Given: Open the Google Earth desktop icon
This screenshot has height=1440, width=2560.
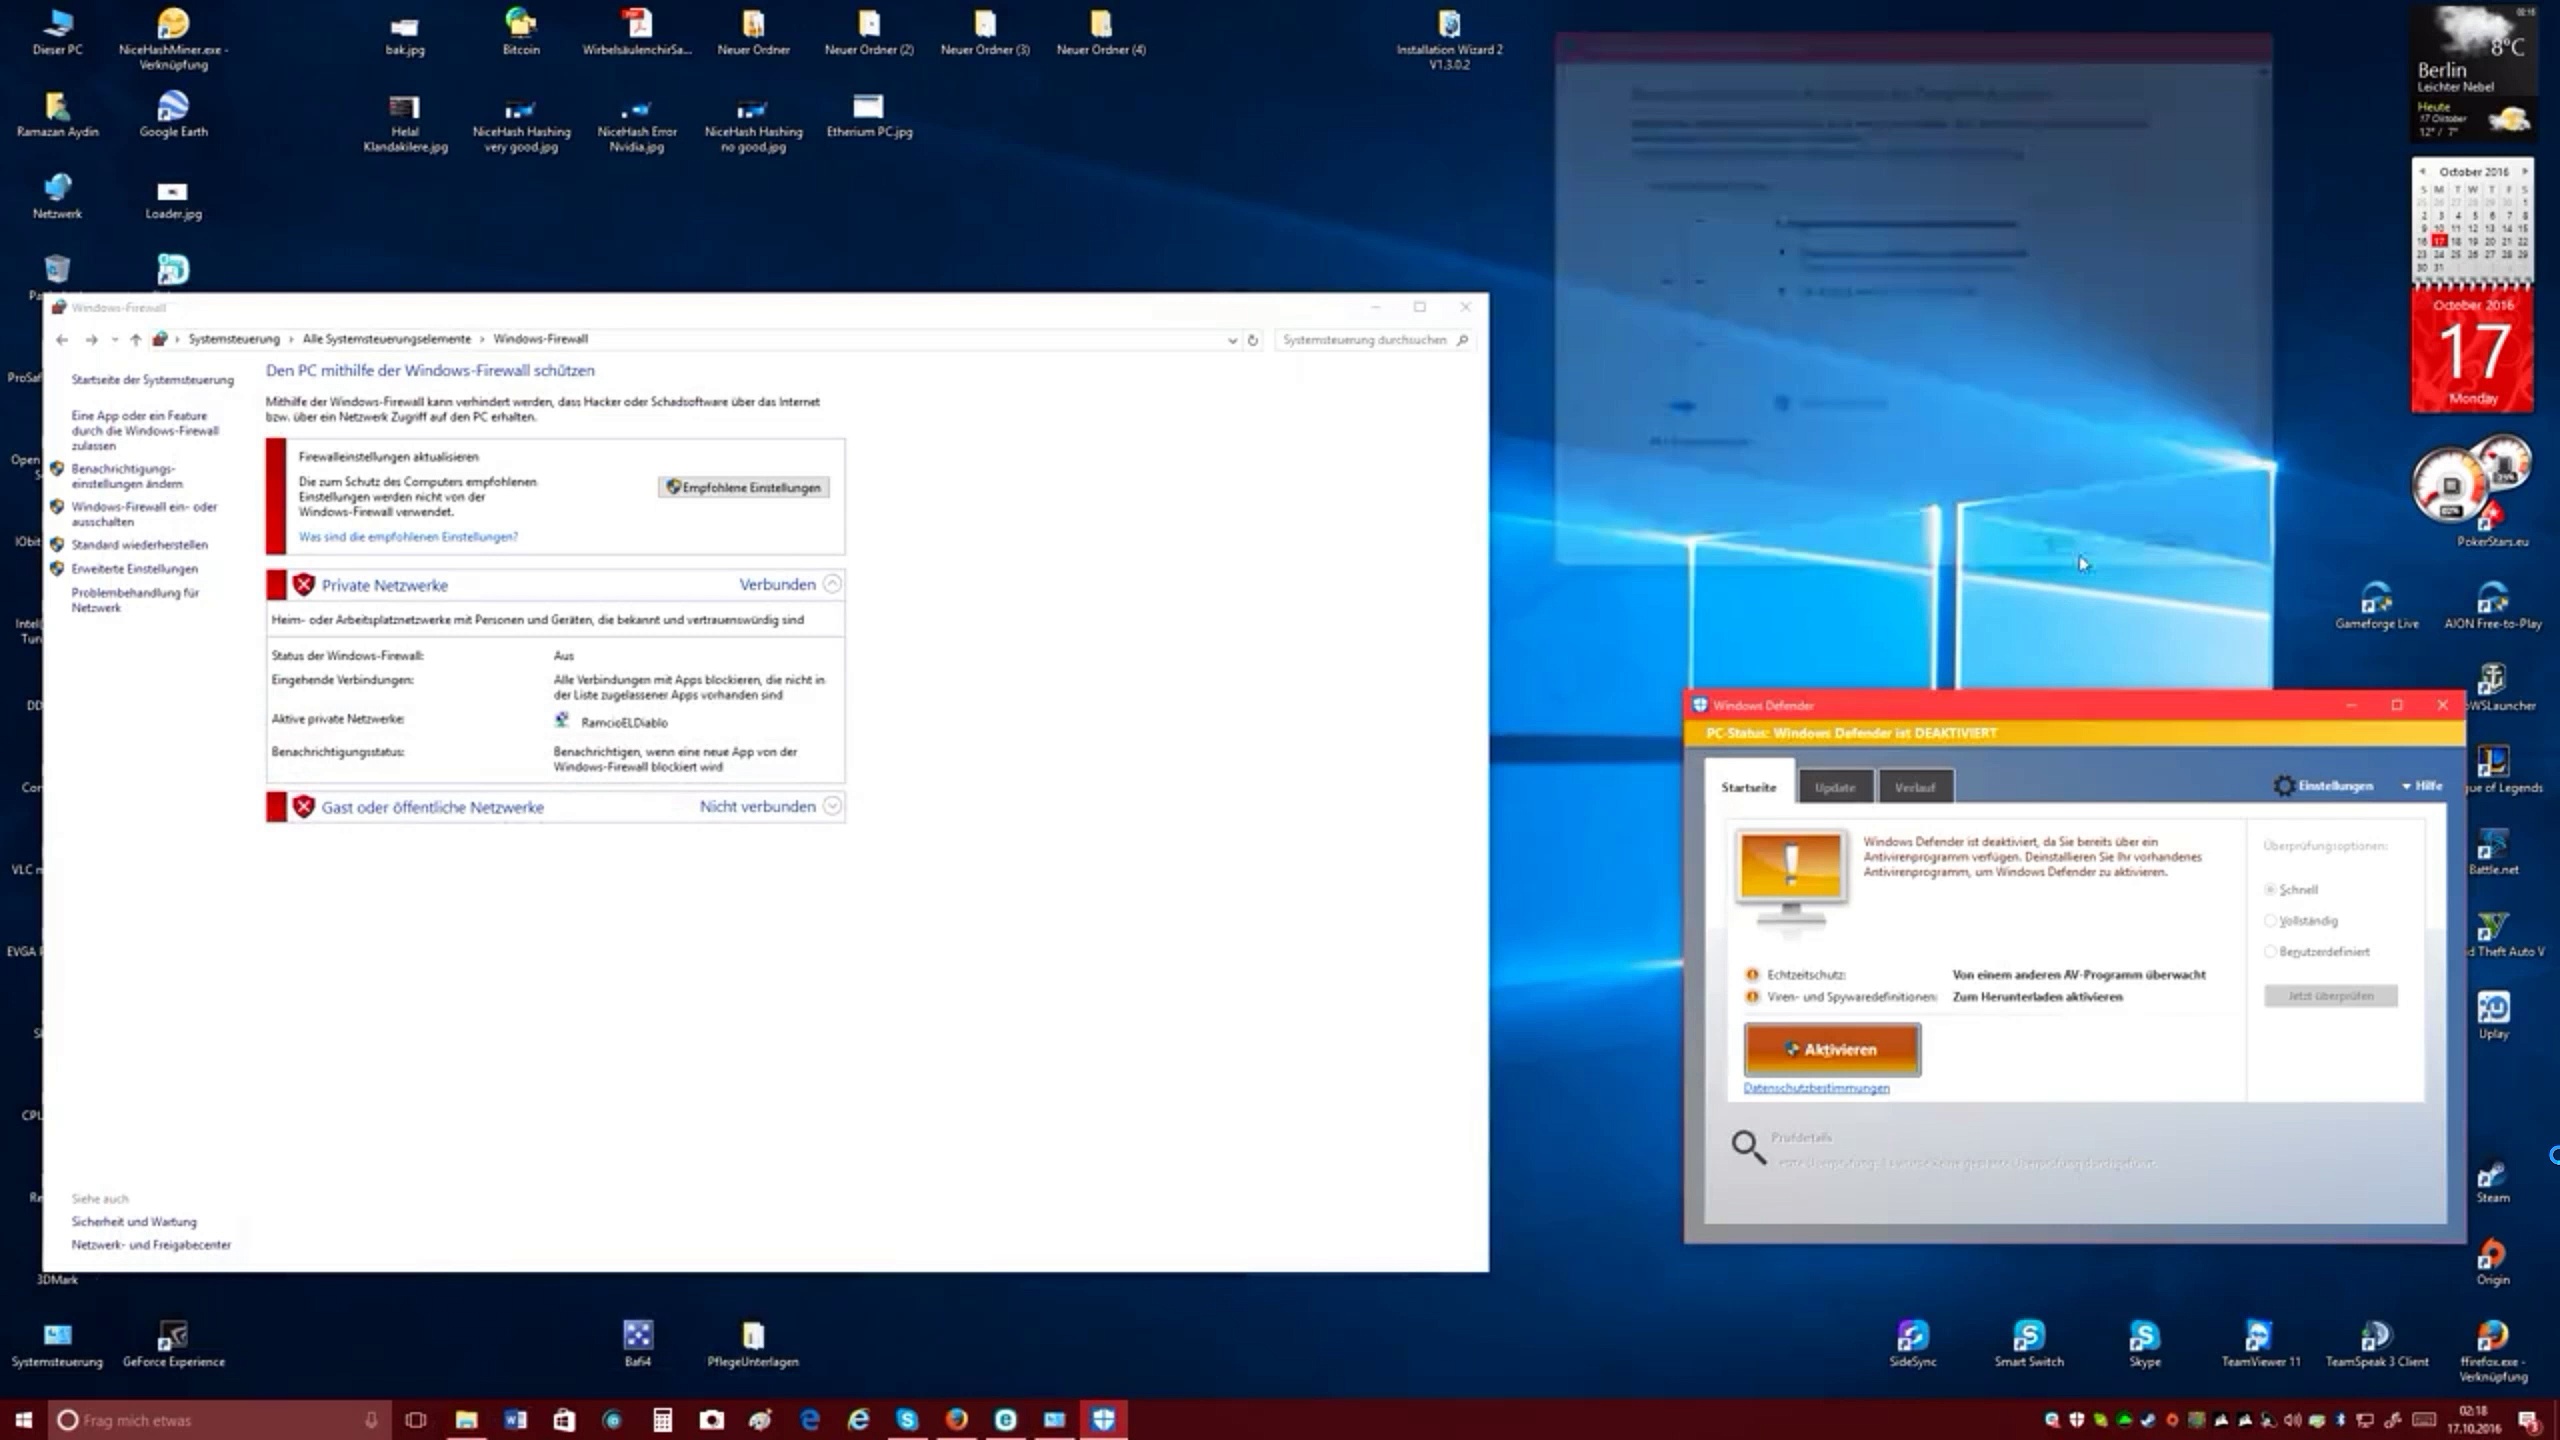Looking at the screenshot, I should (x=173, y=108).
